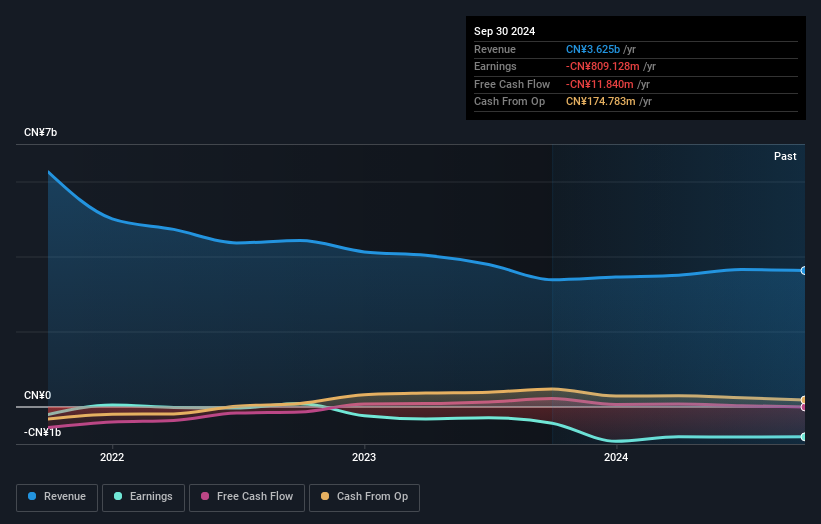Select the Cash From Op endpoint marker
821x524 pixels.
(804, 400)
